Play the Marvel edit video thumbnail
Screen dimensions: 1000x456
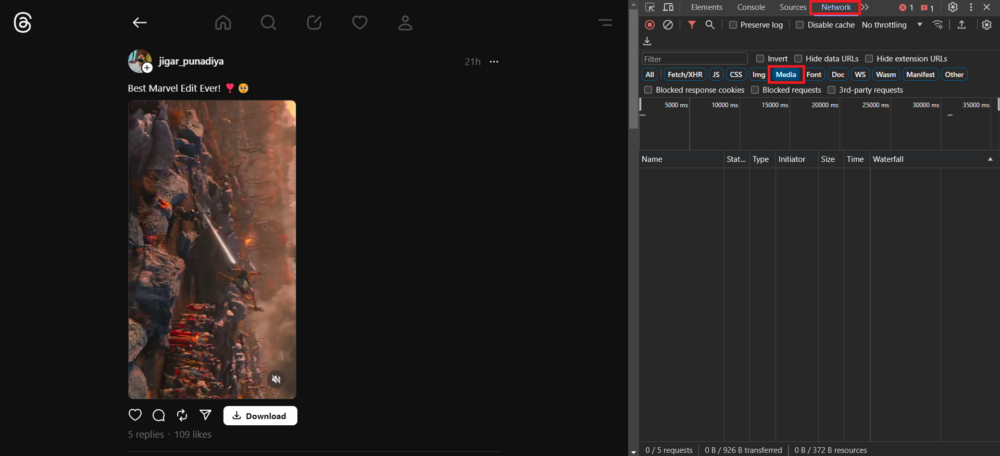pos(212,249)
